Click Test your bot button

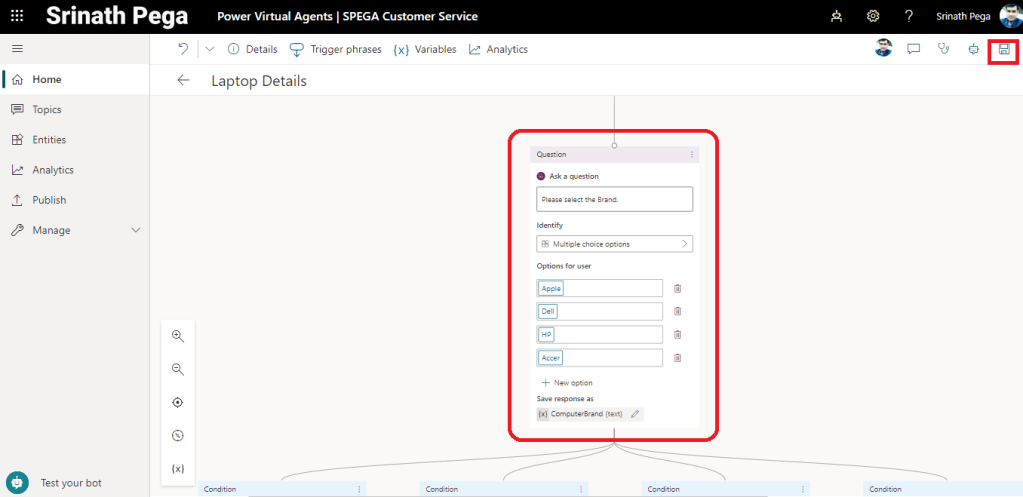pyautogui.click(x=70, y=482)
